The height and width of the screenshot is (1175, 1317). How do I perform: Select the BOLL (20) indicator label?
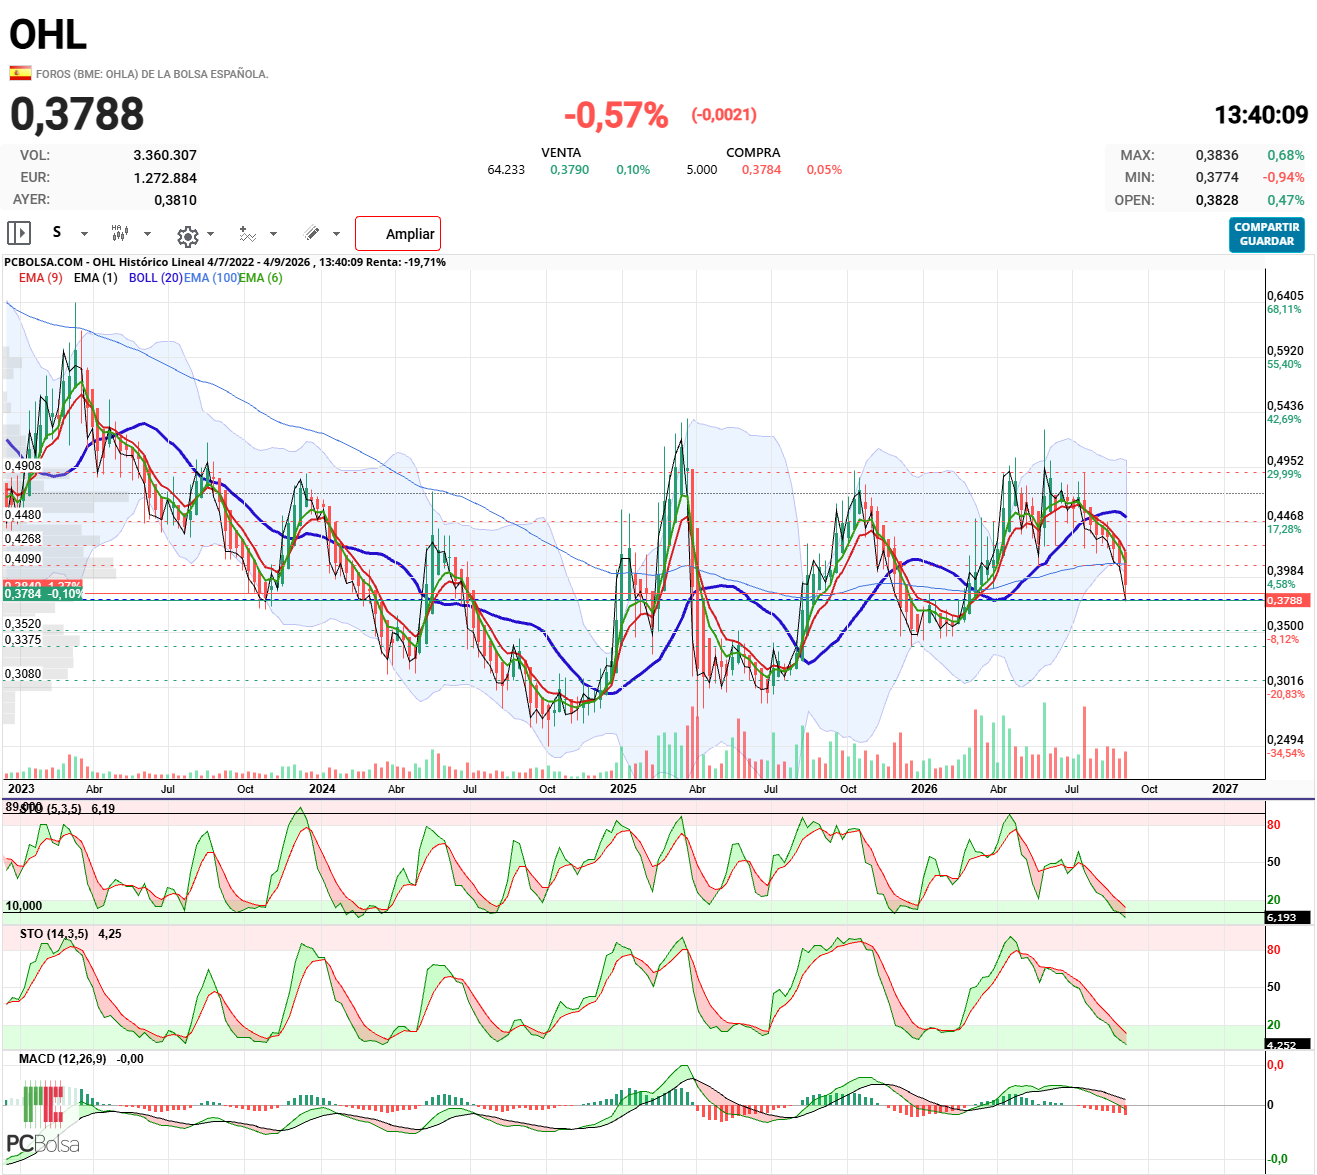click(x=155, y=278)
